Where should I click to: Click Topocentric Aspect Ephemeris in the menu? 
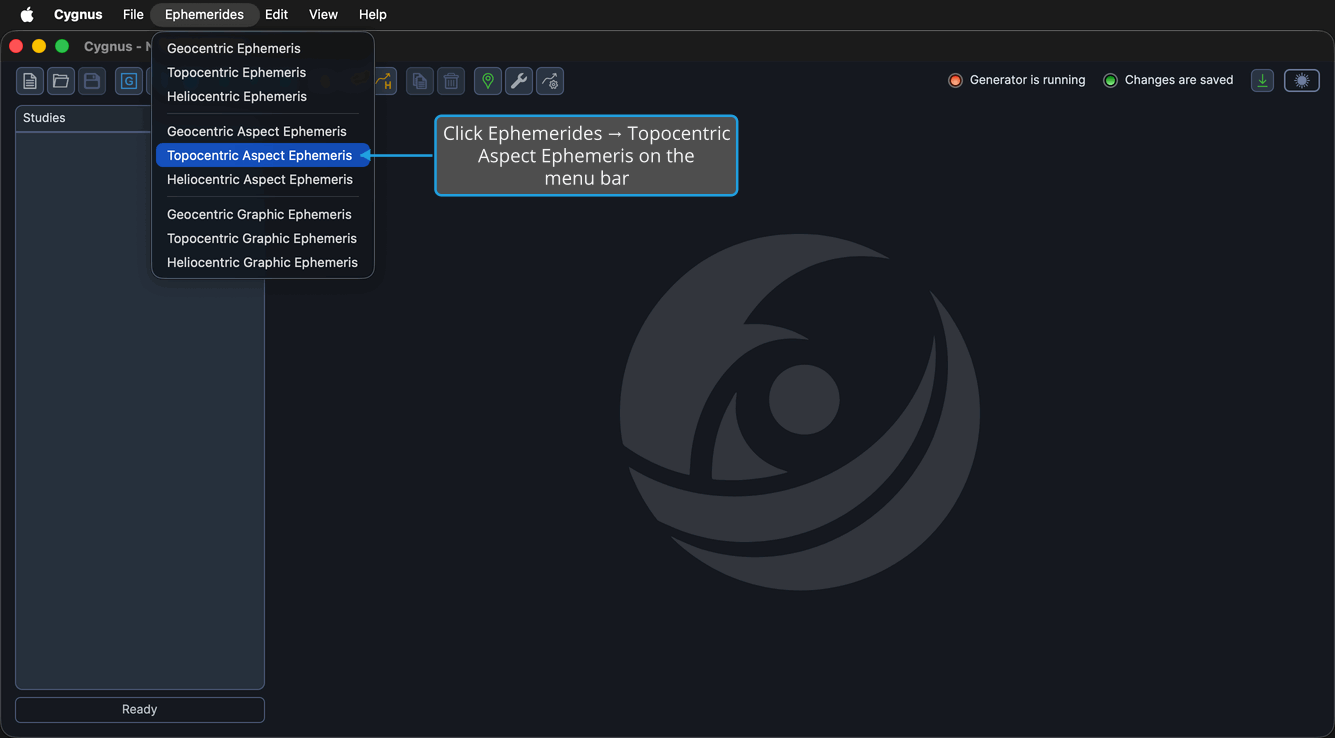click(263, 155)
